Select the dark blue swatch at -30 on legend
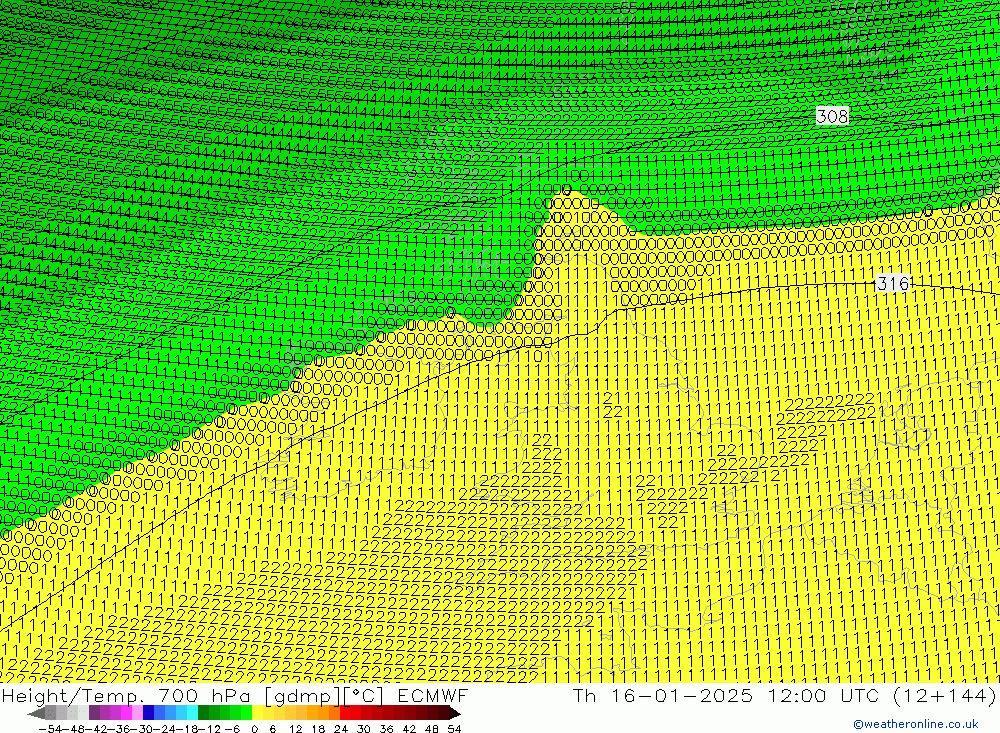Image resolution: width=1000 pixels, height=733 pixels. click(x=148, y=713)
